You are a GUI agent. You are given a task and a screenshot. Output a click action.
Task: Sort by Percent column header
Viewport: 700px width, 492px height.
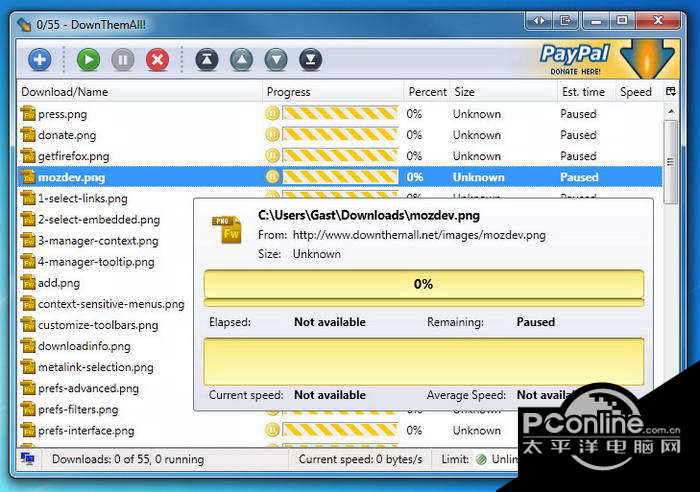point(427,92)
